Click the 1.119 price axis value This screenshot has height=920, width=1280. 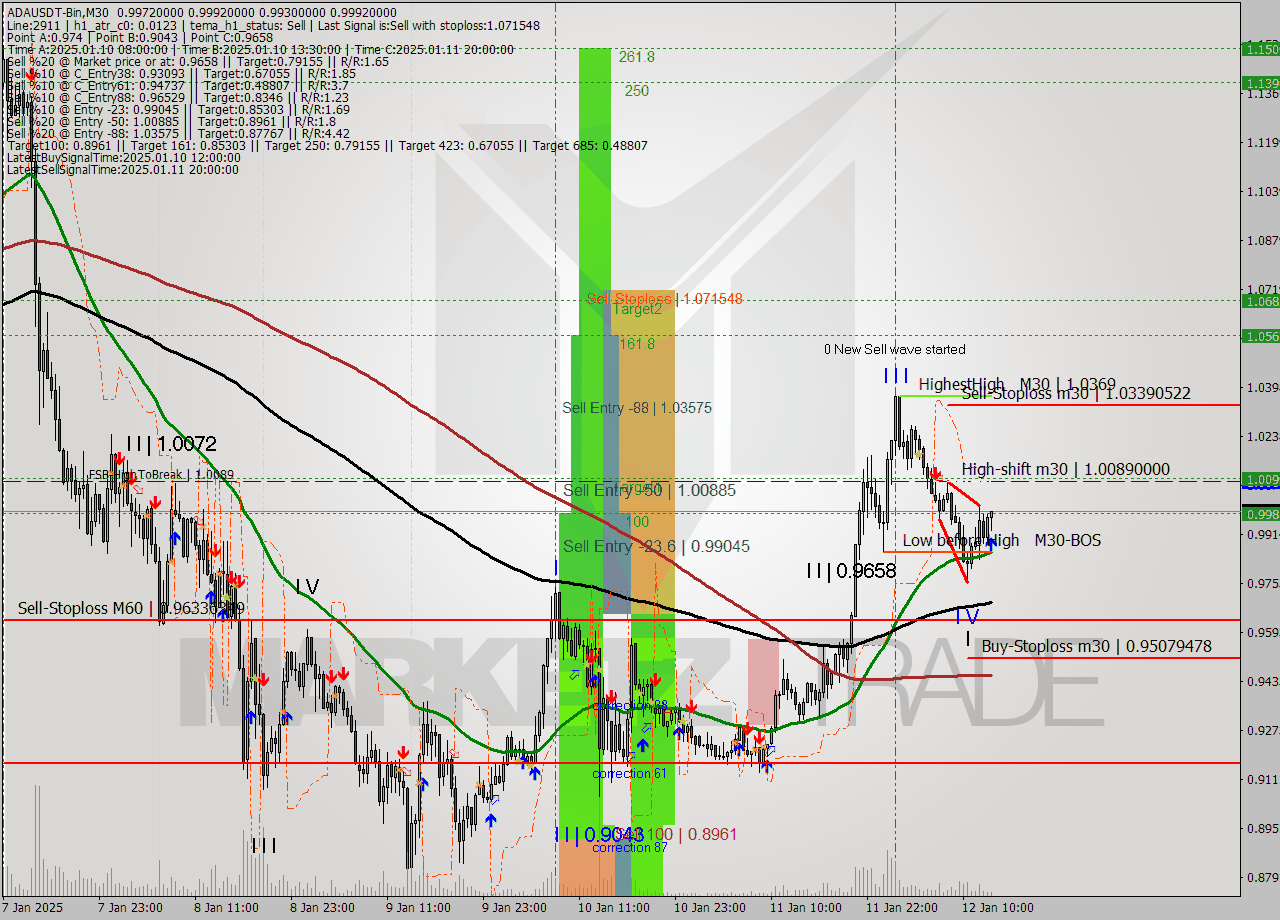tap(1262, 142)
